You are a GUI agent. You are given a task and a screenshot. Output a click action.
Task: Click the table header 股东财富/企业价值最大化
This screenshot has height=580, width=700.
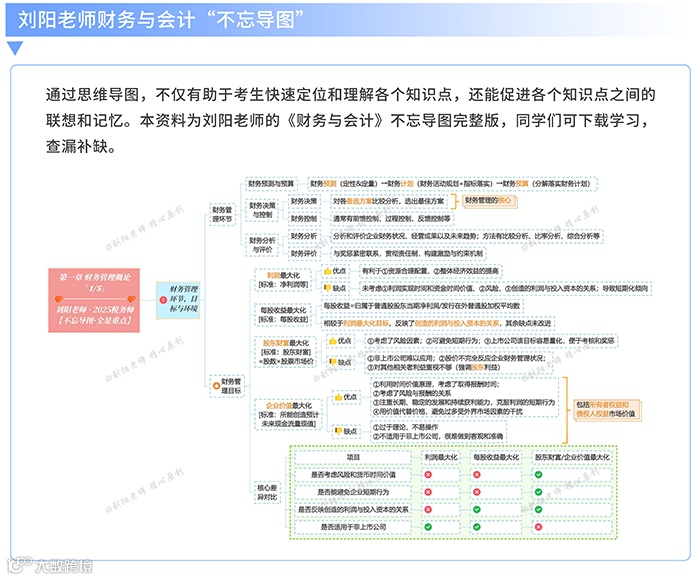point(572,457)
